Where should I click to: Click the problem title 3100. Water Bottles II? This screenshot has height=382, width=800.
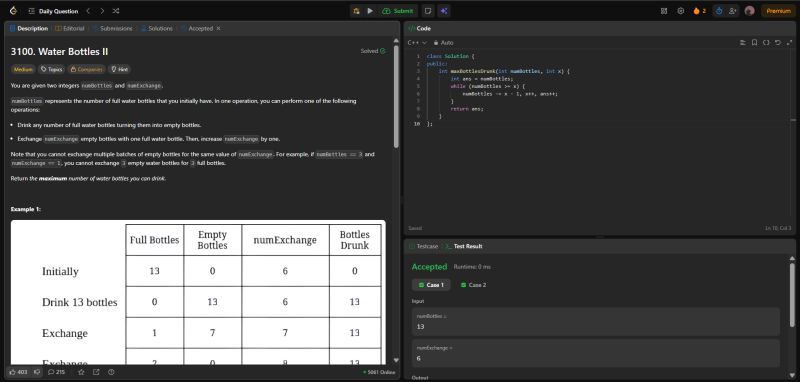(59, 52)
